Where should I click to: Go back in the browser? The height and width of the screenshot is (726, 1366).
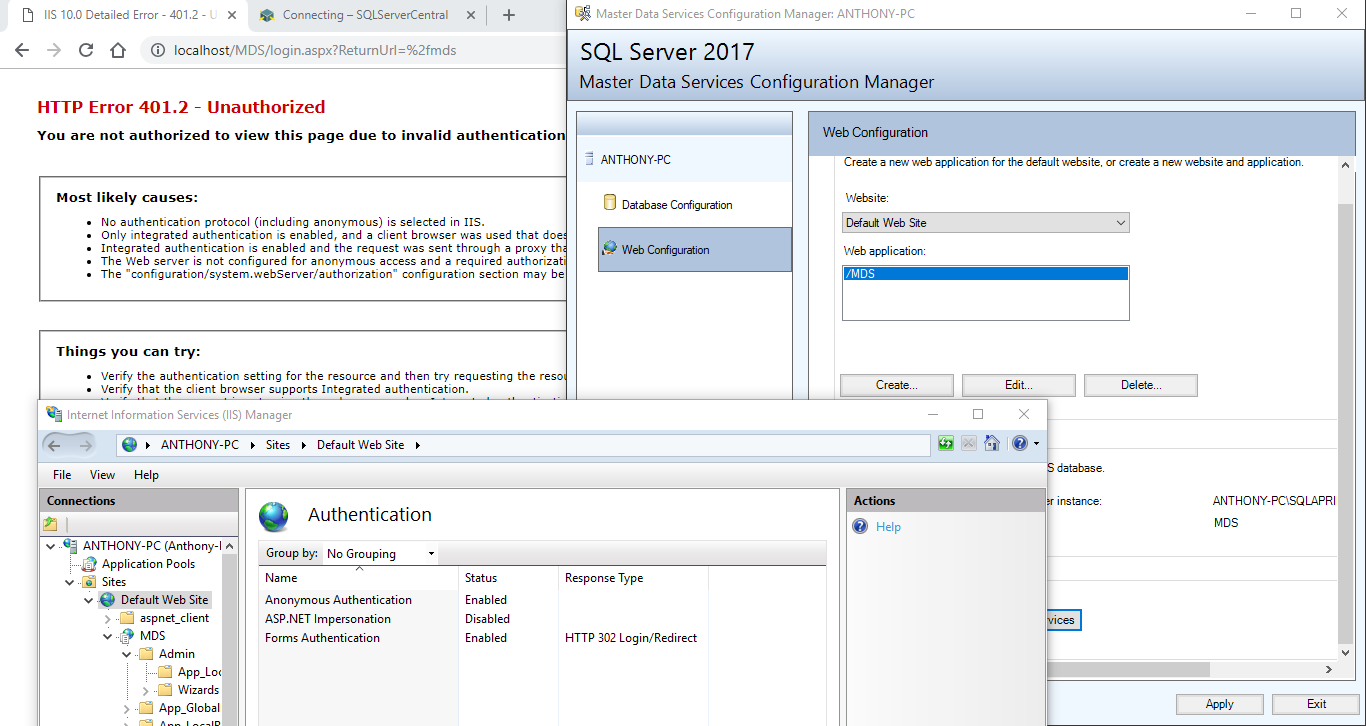tap(22, 50)
